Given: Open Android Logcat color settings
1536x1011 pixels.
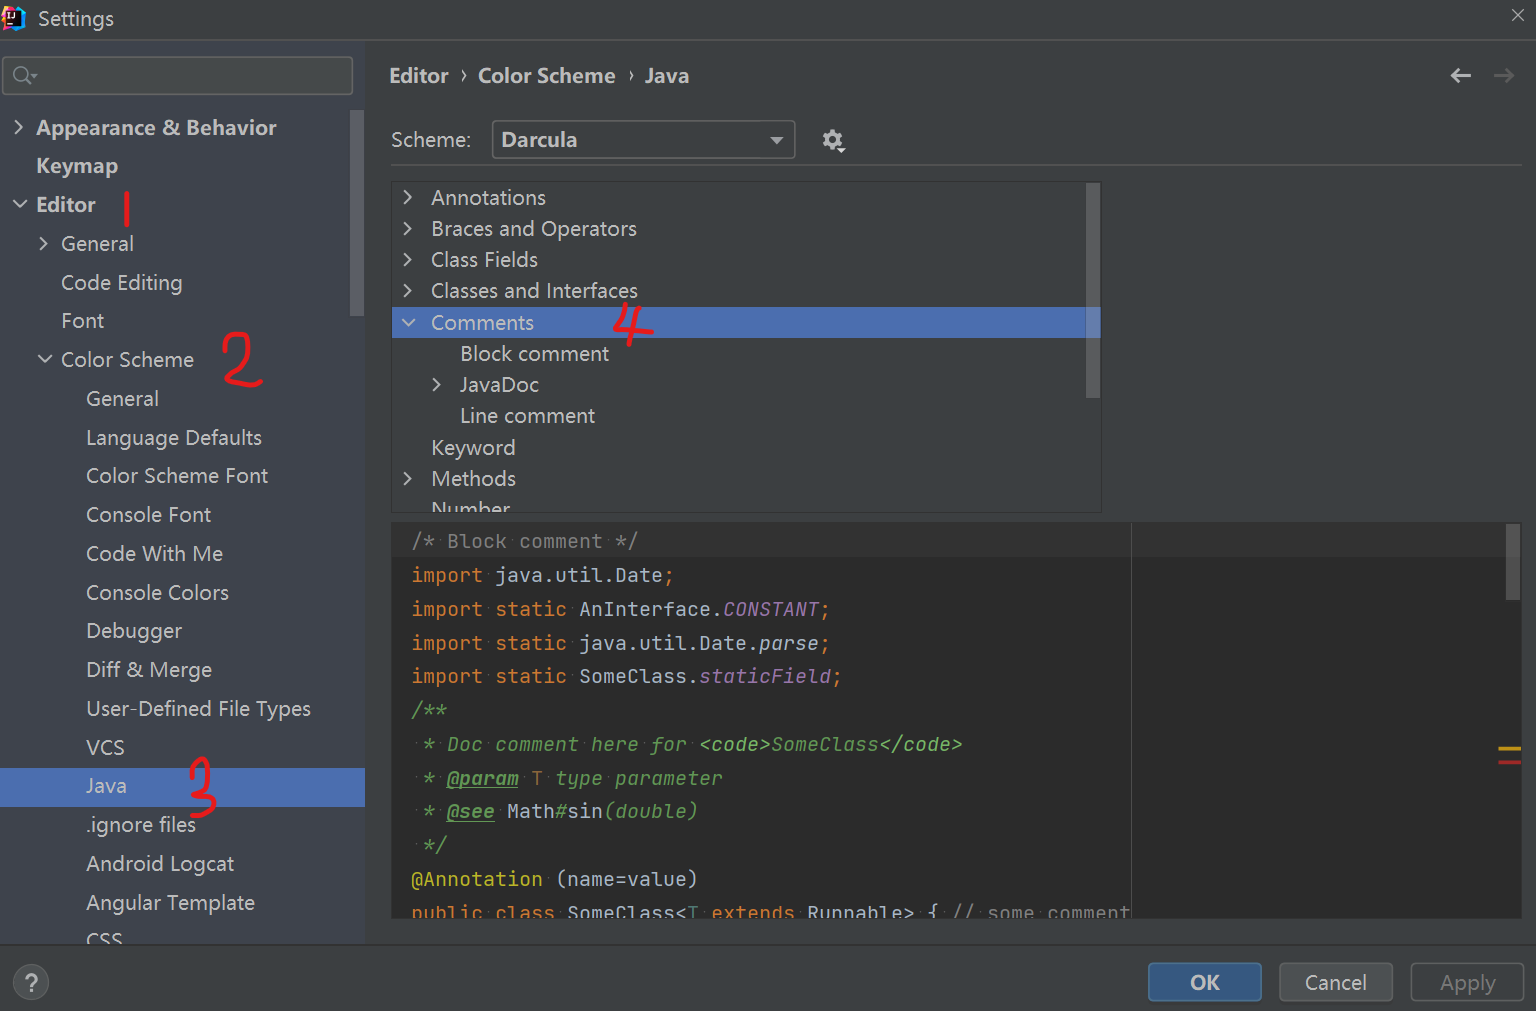Looking at the screenshot, I should [160, 864].
